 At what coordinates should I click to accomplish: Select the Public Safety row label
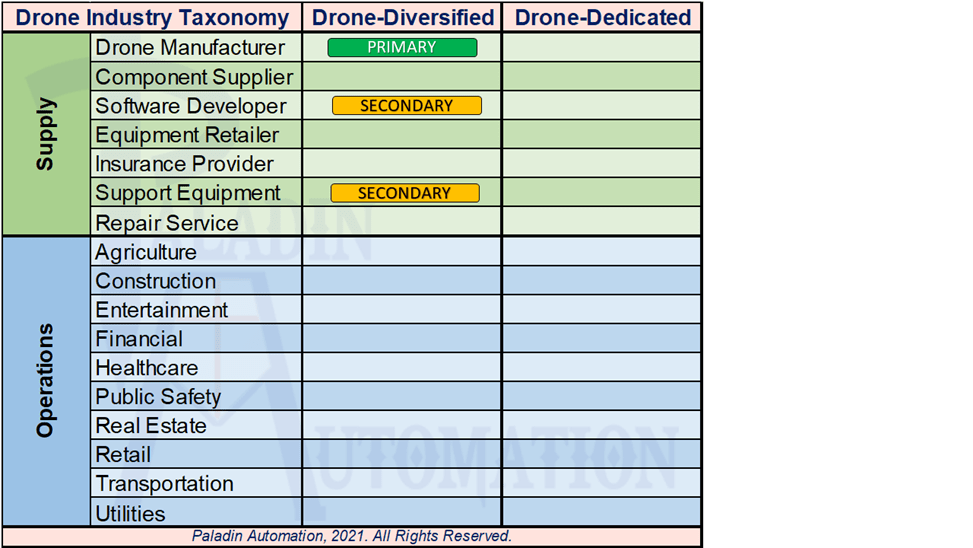click(158, 397)
